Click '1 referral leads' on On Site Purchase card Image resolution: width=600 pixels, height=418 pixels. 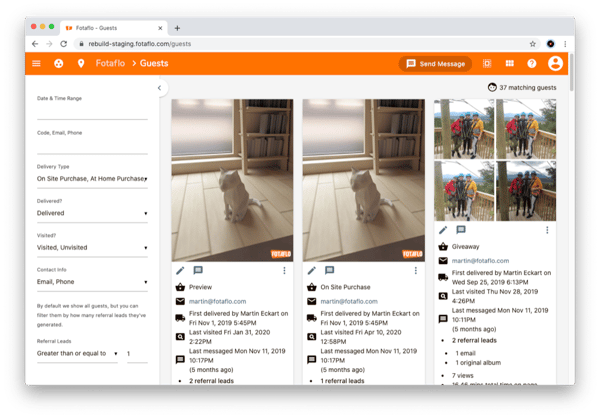click(342, 381)
